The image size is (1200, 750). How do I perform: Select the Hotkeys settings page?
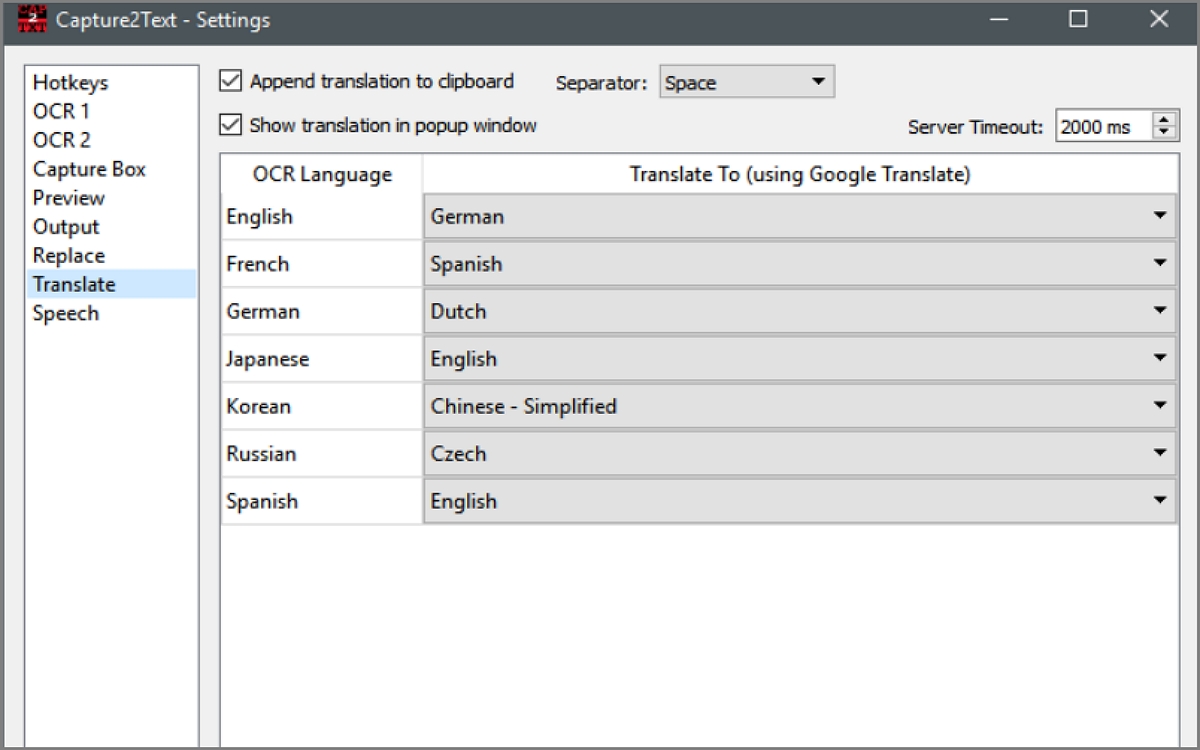(70, 83)
